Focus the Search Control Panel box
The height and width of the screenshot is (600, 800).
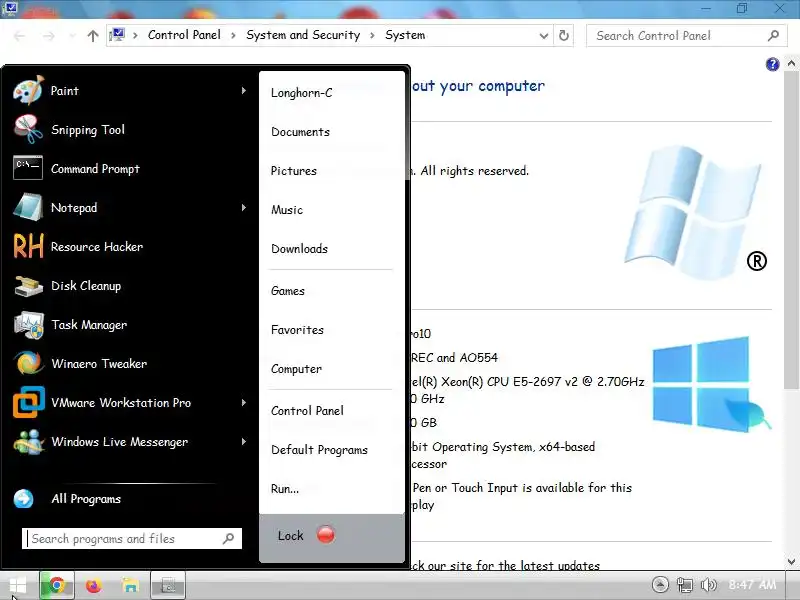point(686,35)
